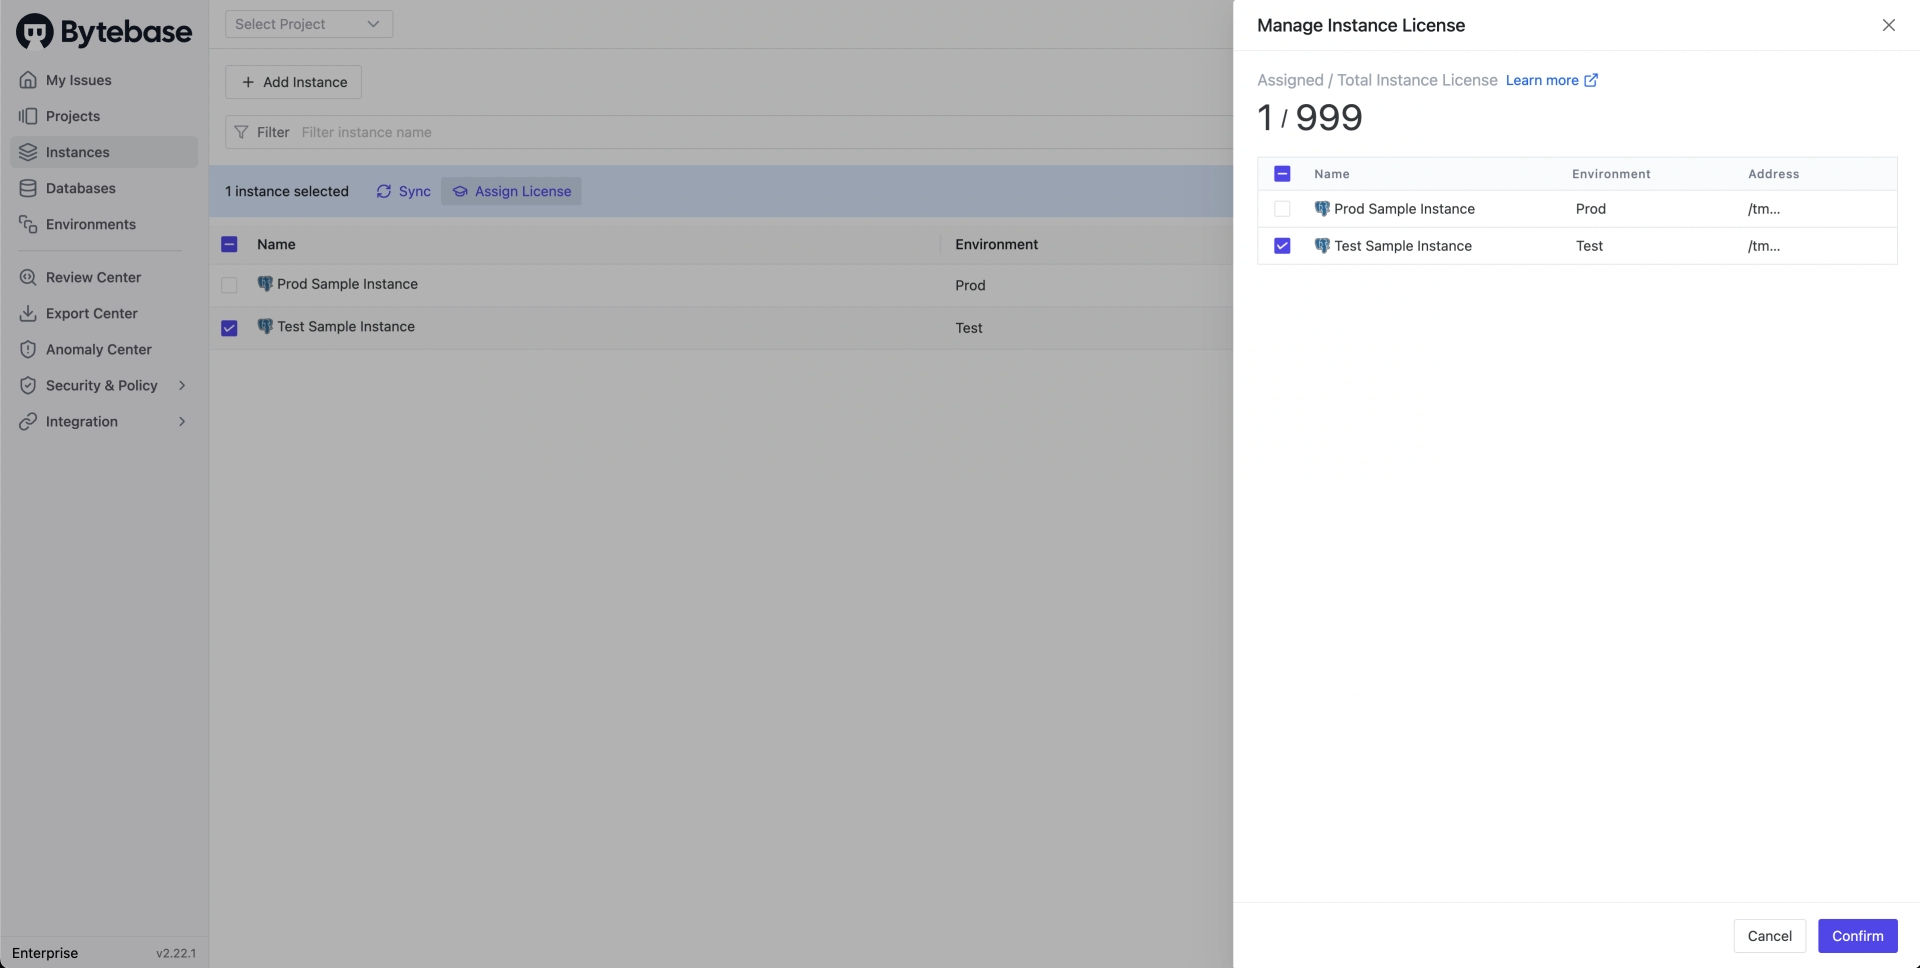The height and width of the screenshot is (968, 1920).
Task: Open the Review Center search icon
Action: click(28, 277)
